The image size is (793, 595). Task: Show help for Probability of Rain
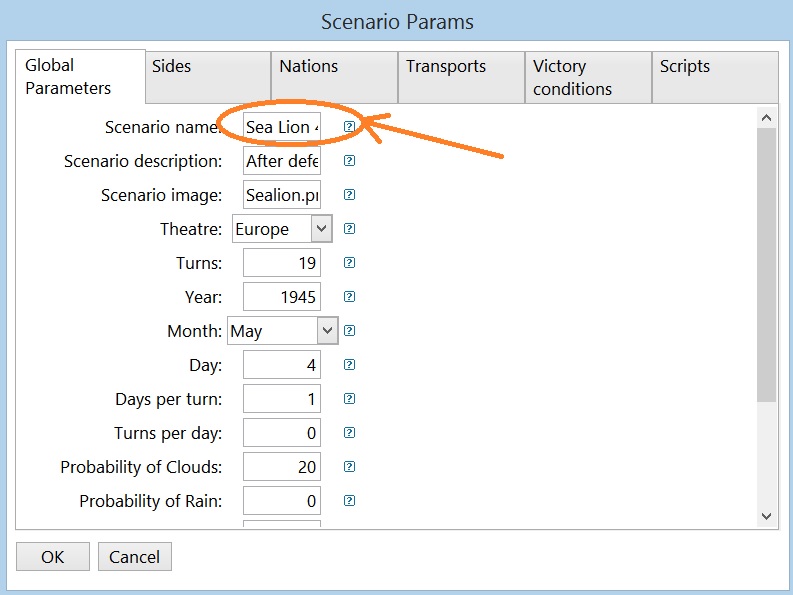[349, 501]
